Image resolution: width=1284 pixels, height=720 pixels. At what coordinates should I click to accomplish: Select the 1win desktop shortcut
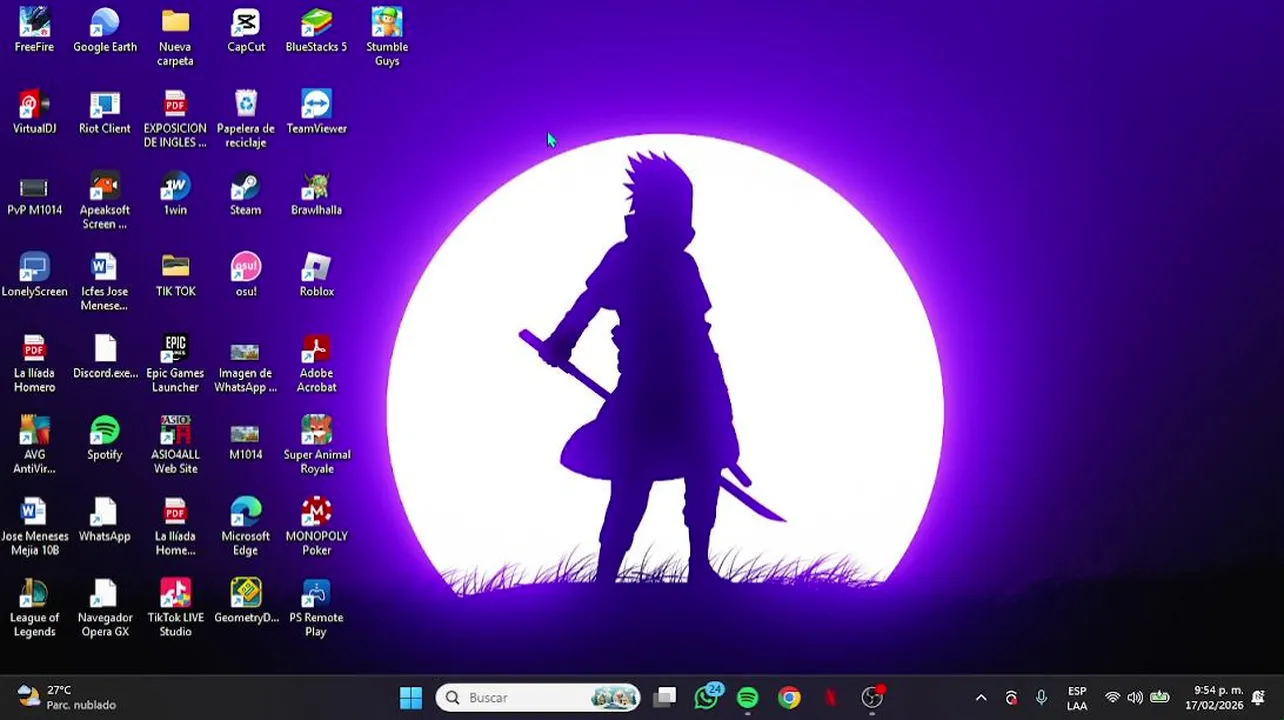pyautogui.click(x=175, y=194)
